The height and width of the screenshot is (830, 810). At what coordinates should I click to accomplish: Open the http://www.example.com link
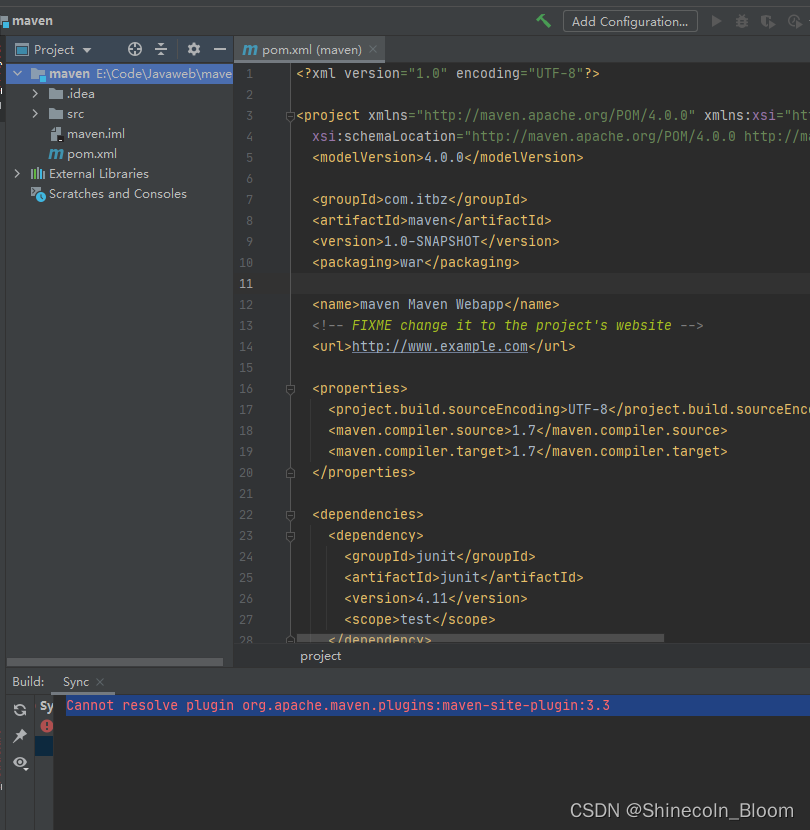coord(439,347)
